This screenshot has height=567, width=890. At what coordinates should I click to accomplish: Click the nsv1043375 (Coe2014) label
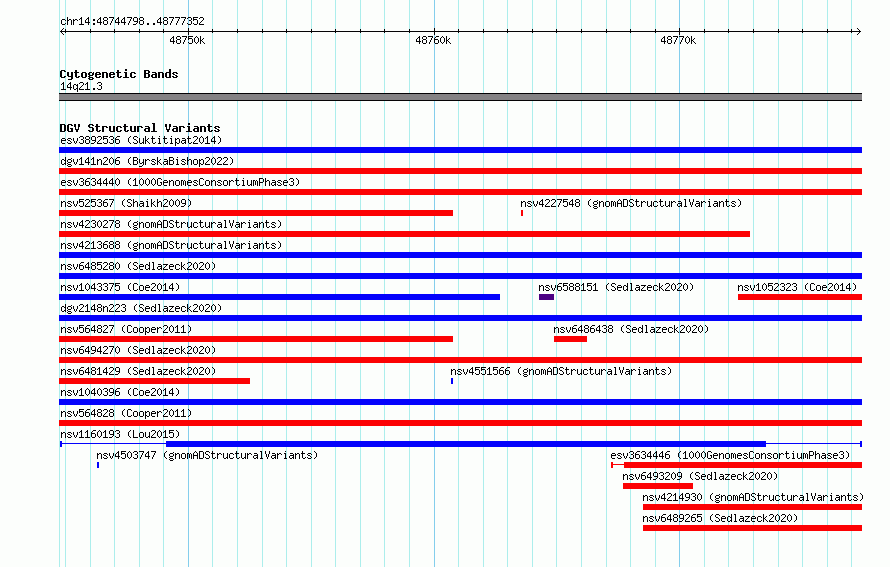point(120,287)
